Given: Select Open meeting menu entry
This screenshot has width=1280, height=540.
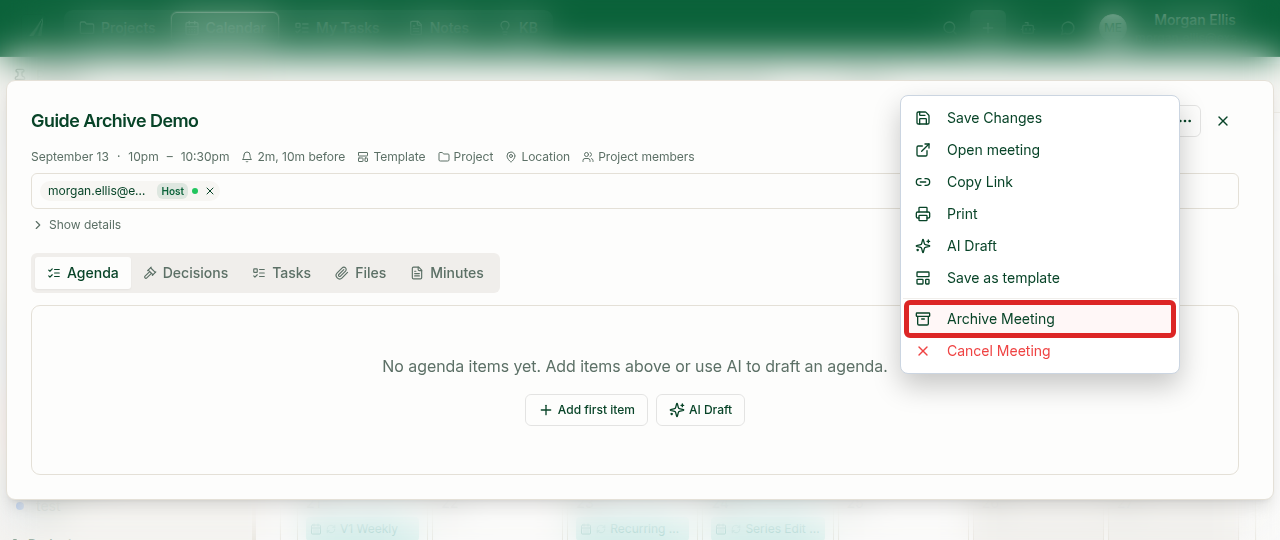Looking at the screenshot, I should [1039, 150].
